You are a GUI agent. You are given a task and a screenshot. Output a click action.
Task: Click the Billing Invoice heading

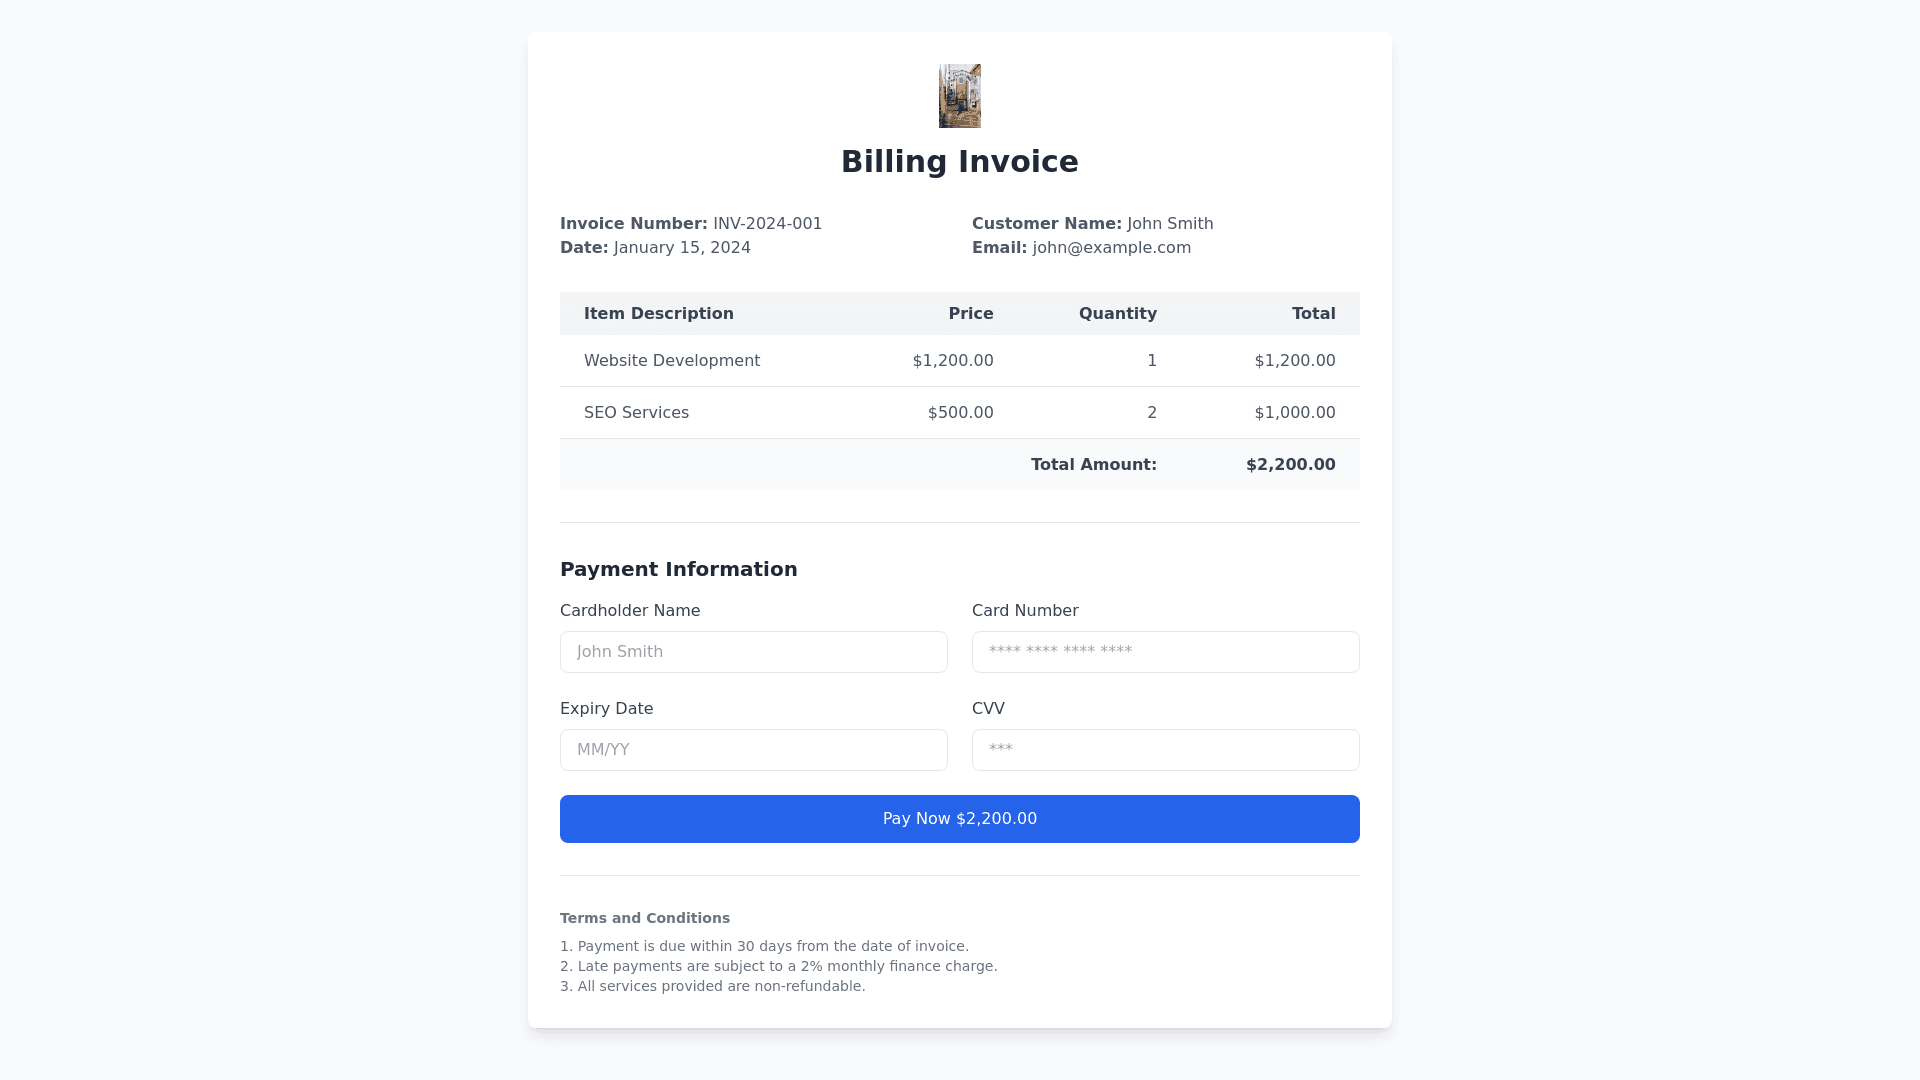coord(959,162)
